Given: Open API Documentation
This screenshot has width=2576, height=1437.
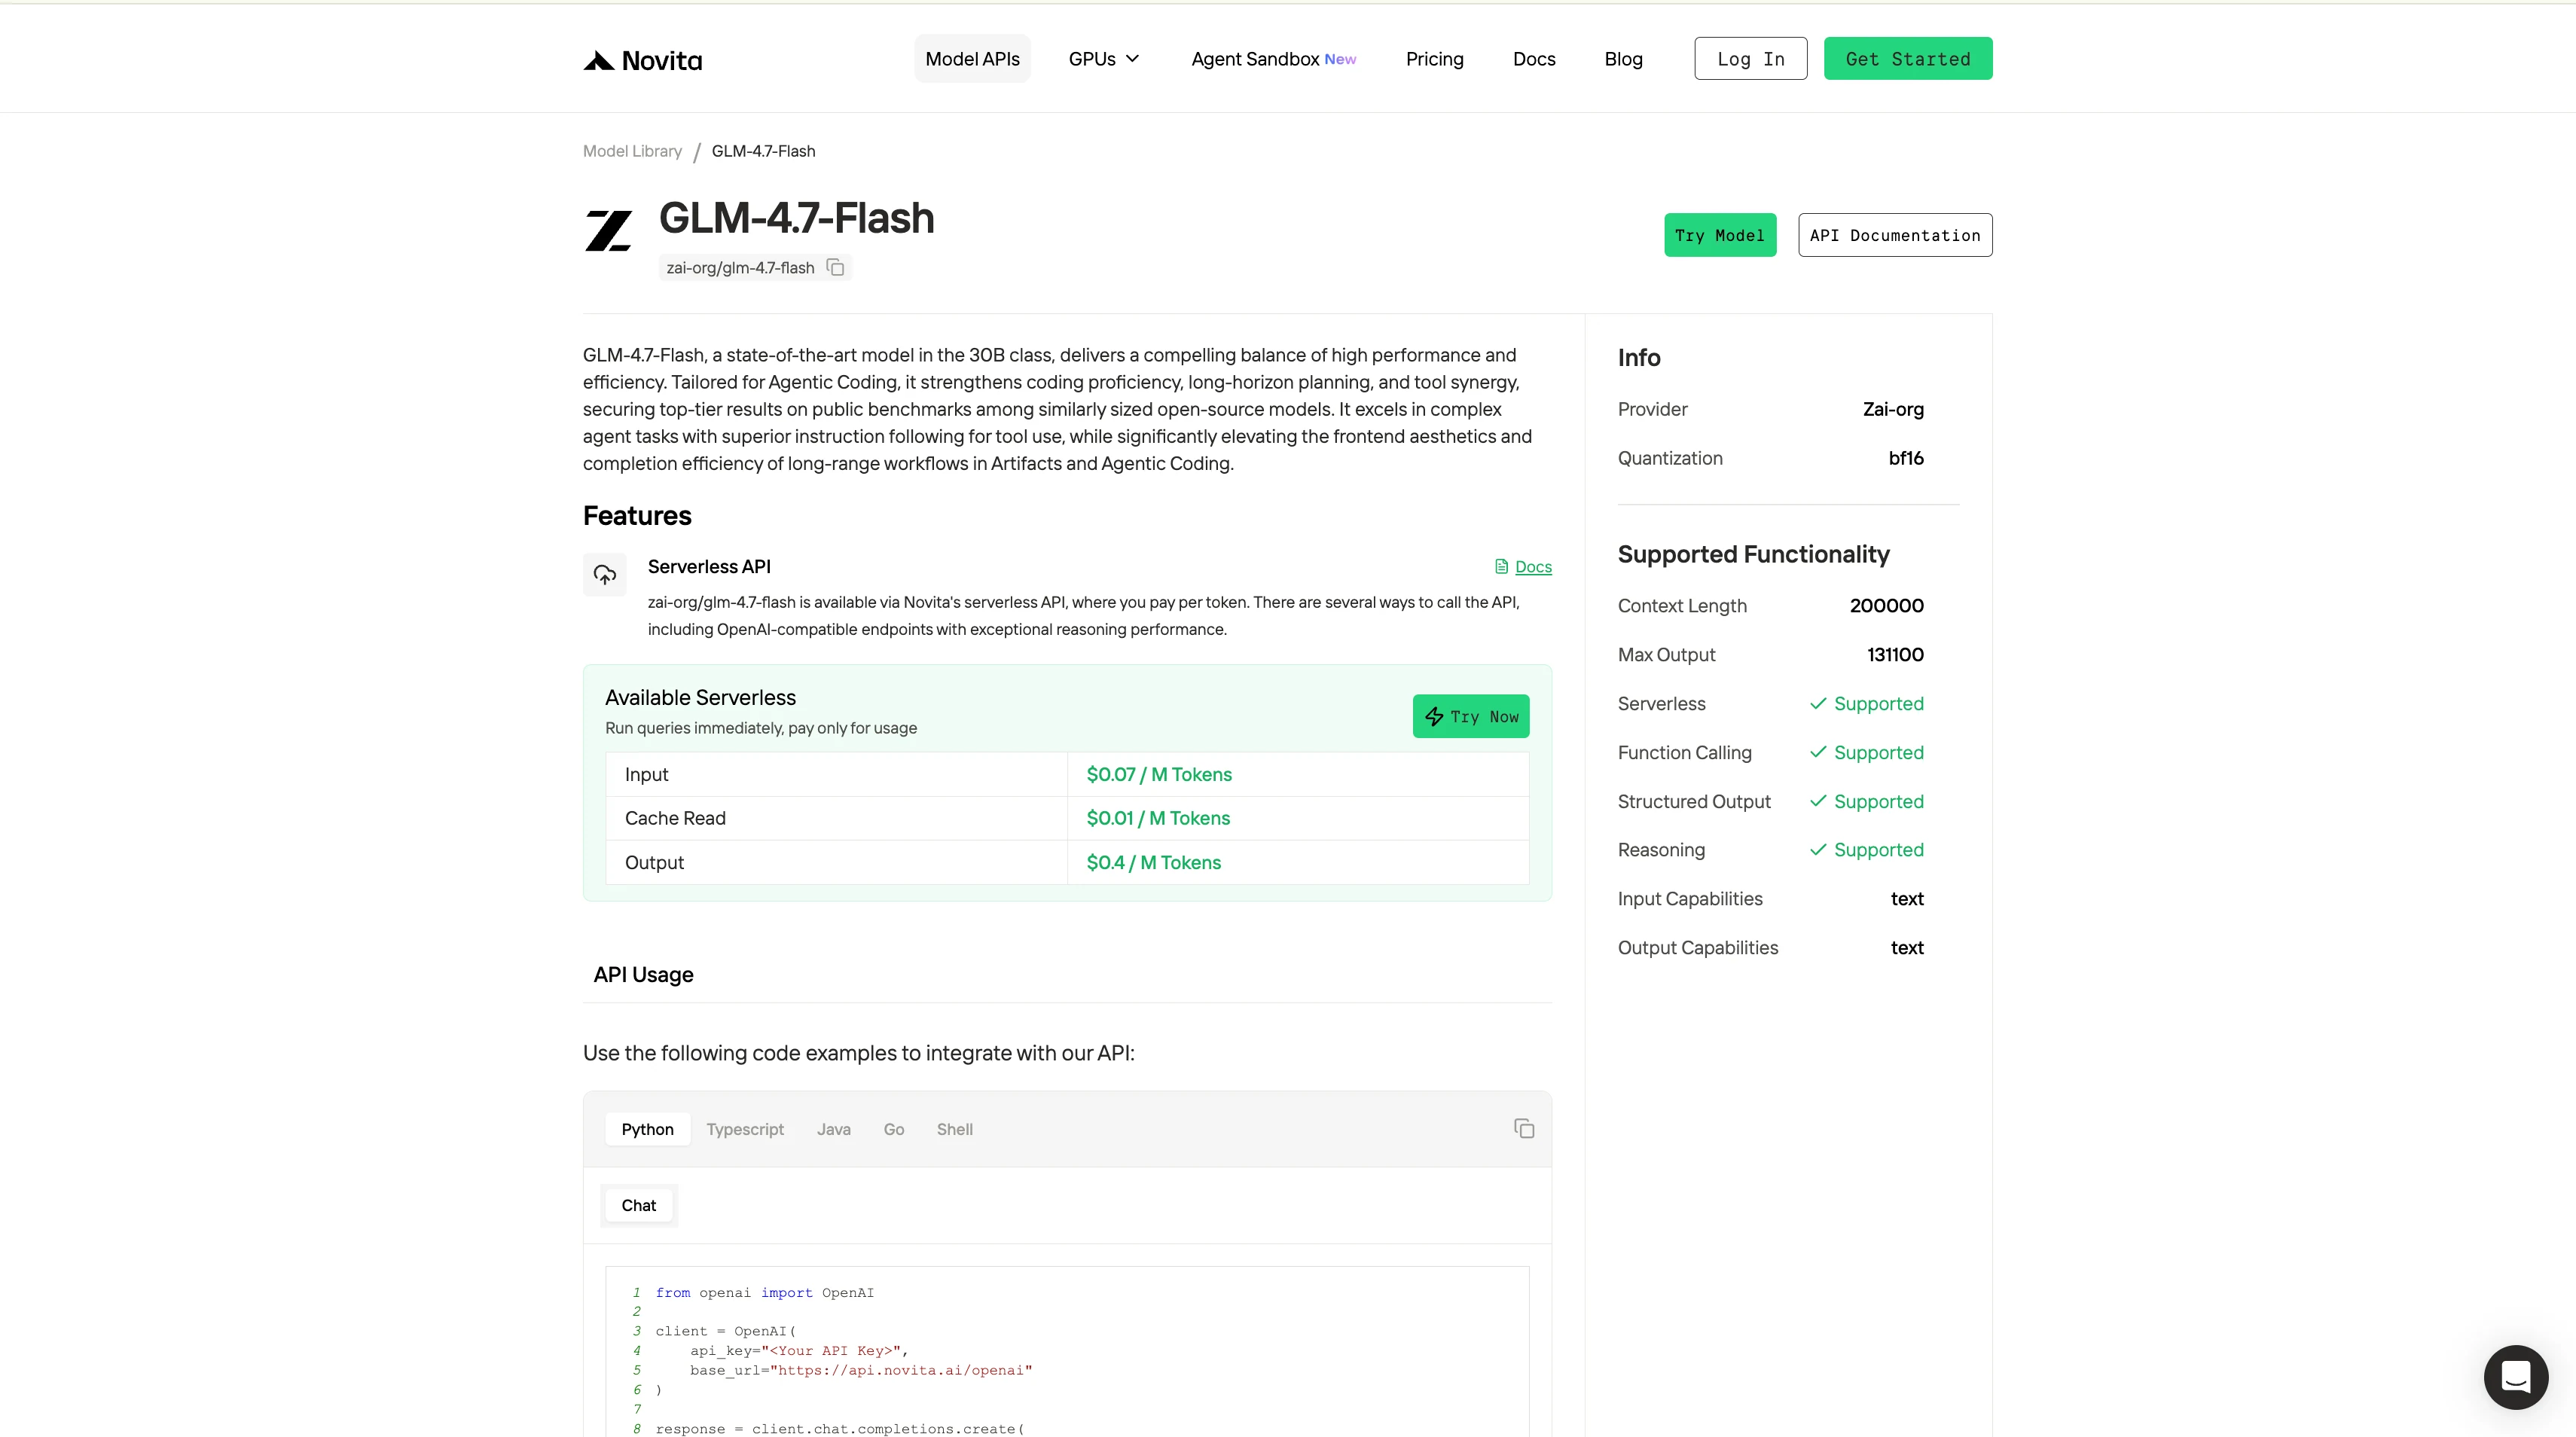Looking at the screenshot, I should coord(1895,235).
